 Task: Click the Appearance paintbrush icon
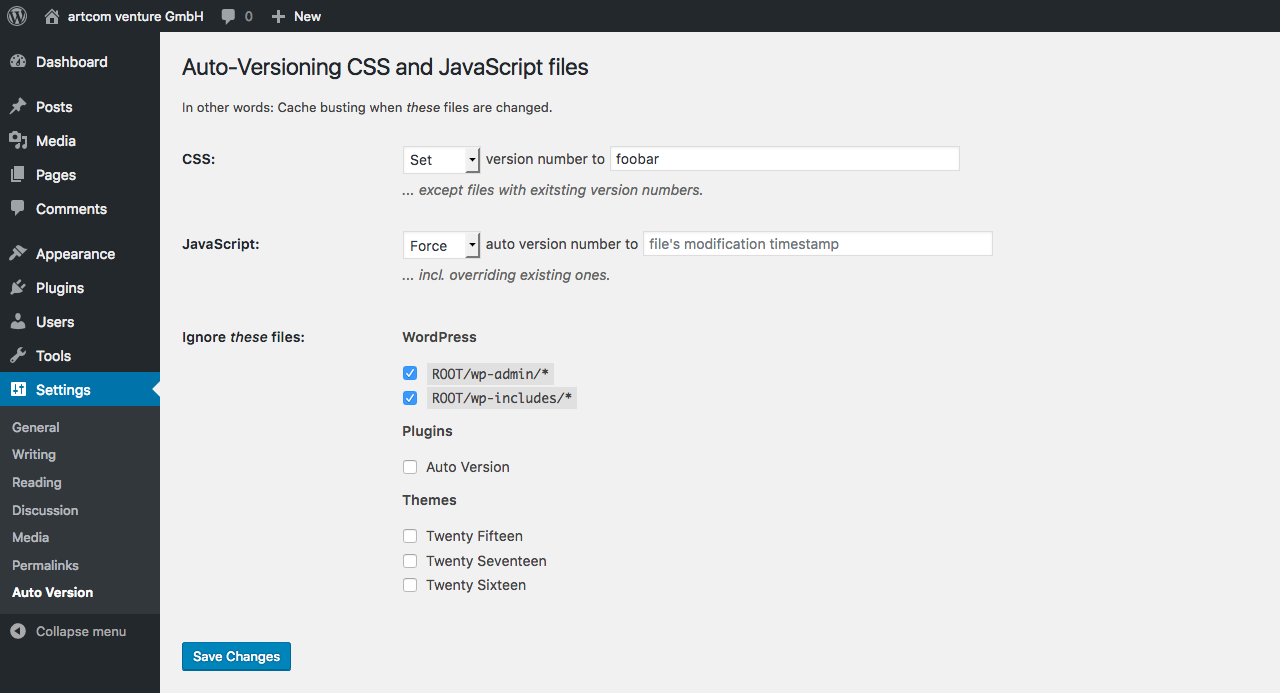18,254
